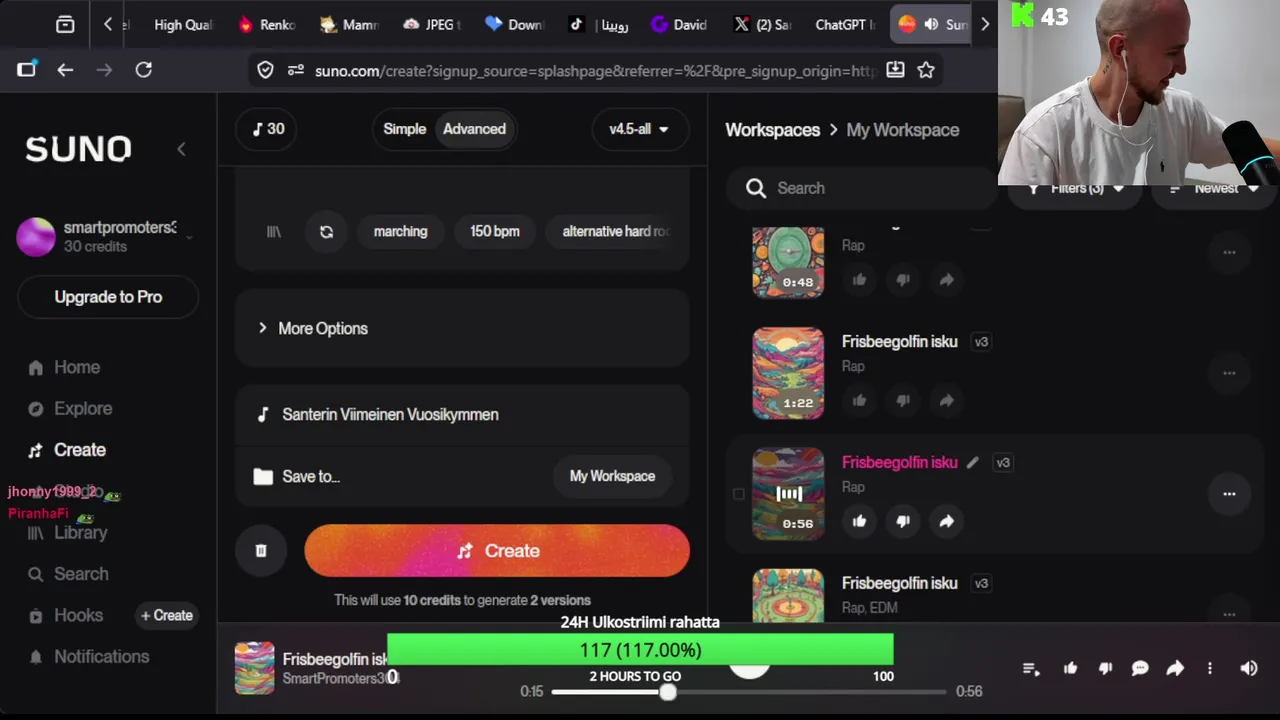Mute audio with the player volume icon

pyautogui.click(x=1249, y=668)
